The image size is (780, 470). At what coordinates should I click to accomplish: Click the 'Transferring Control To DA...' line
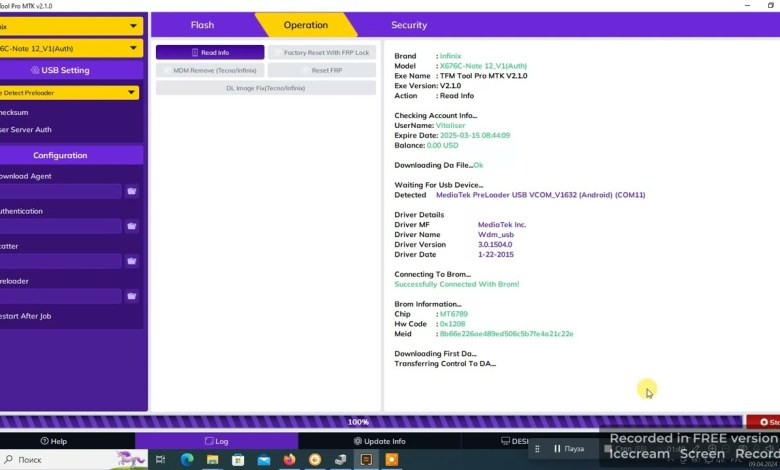click(x=445, y=364)
